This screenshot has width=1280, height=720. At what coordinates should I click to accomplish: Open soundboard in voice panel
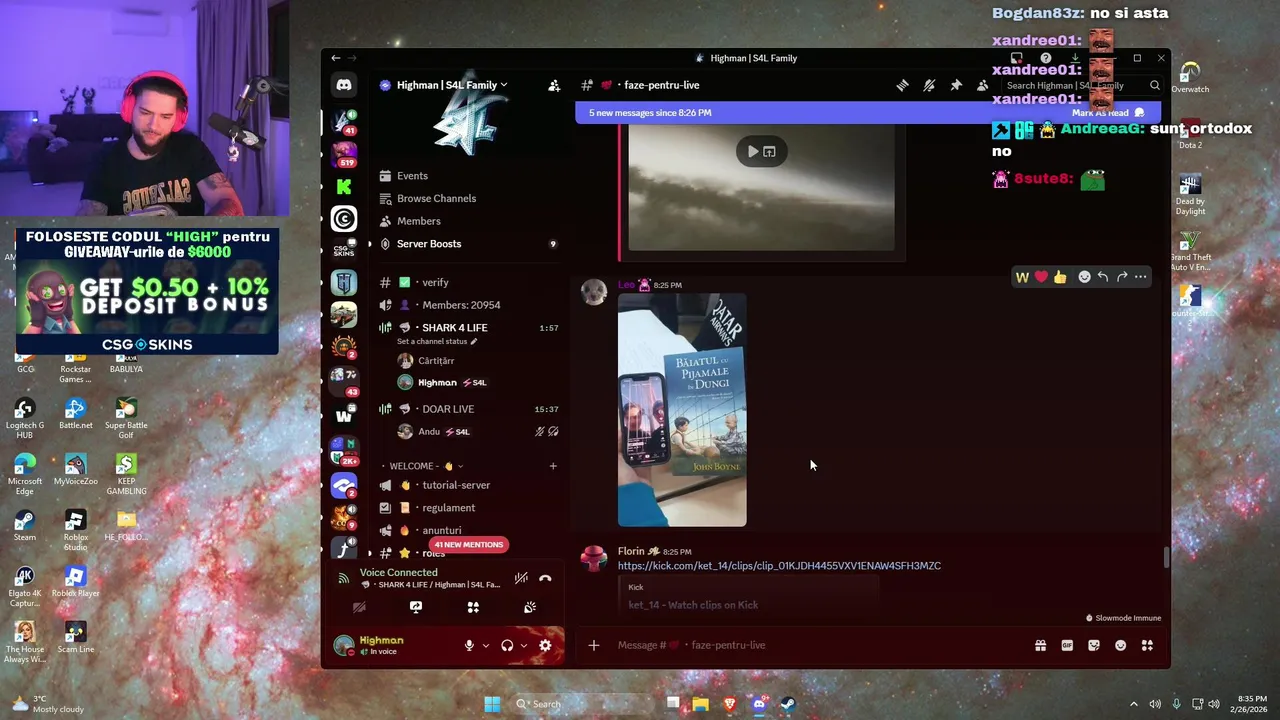[530, 607]
